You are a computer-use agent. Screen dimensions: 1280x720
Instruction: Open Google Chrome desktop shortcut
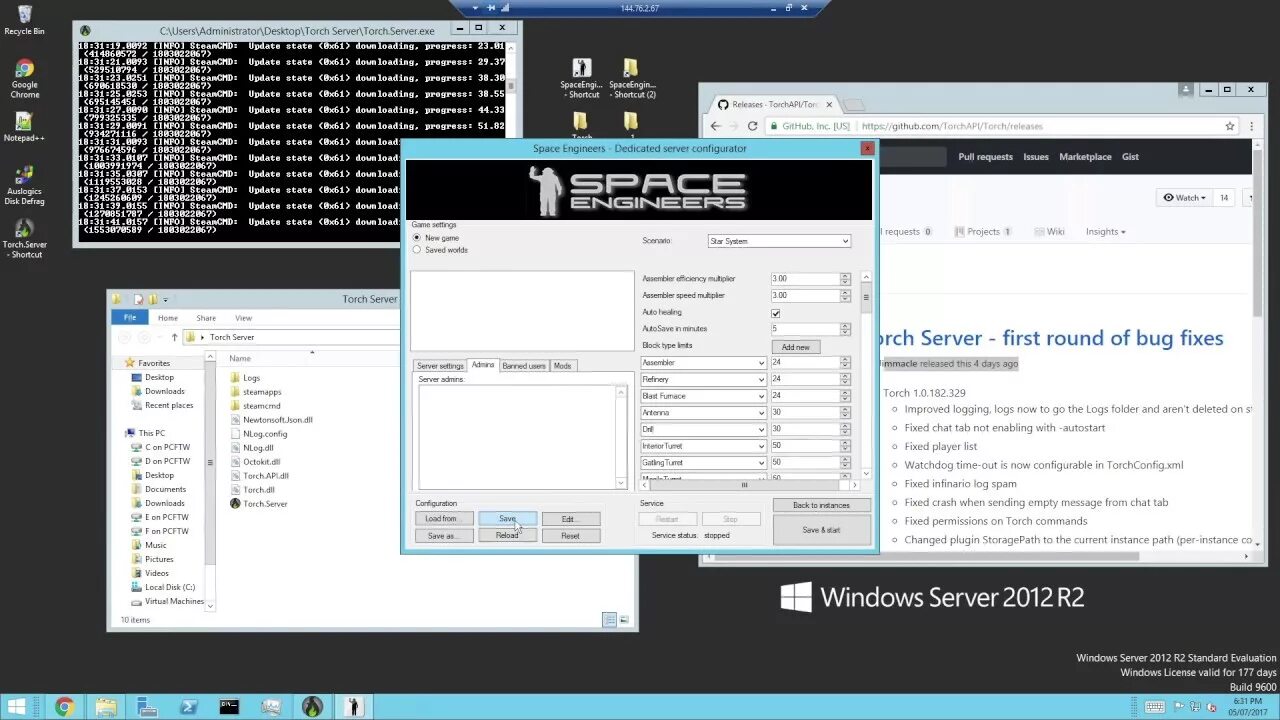24,79
